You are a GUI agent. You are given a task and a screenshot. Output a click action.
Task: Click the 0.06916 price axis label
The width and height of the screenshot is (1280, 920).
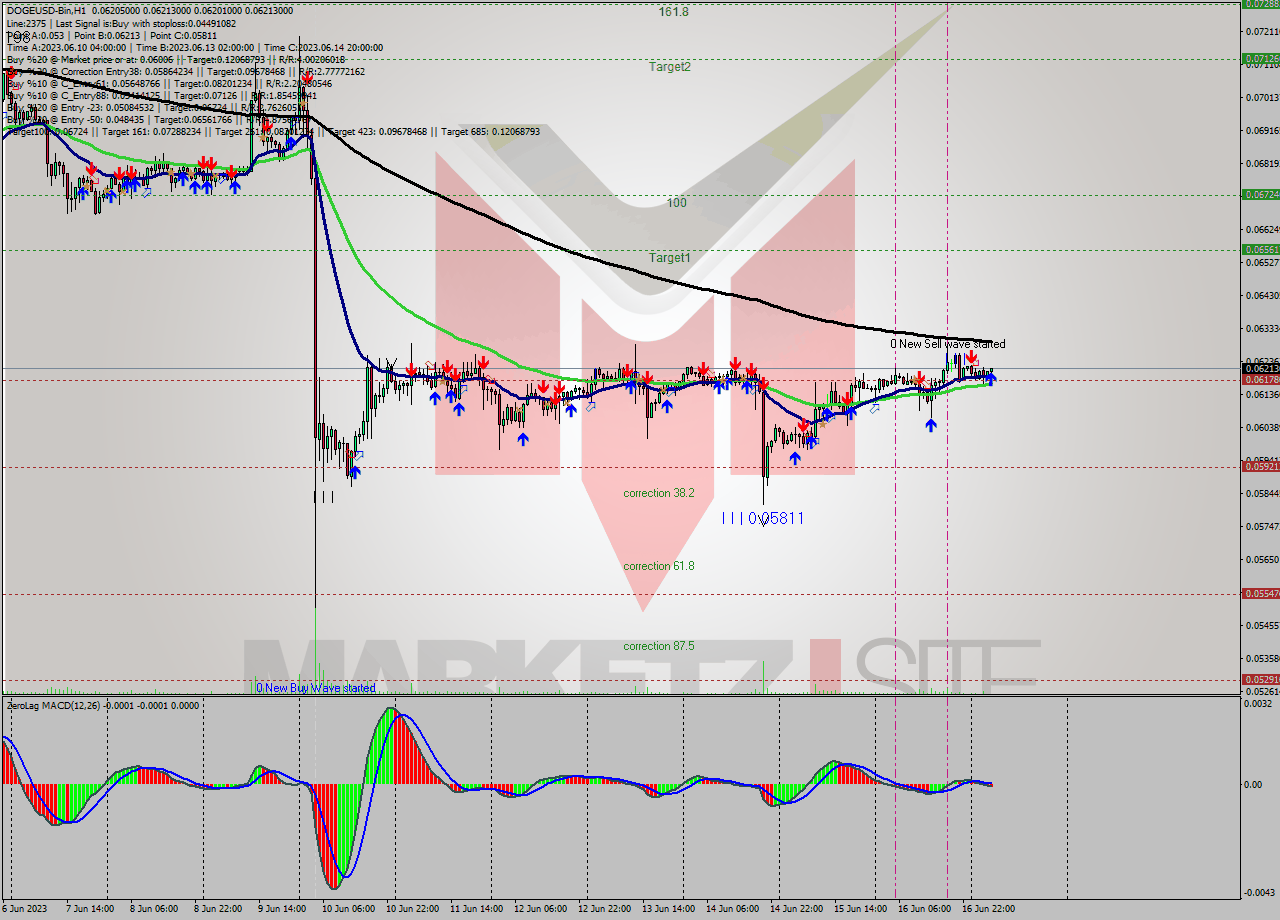(1260, 130)
